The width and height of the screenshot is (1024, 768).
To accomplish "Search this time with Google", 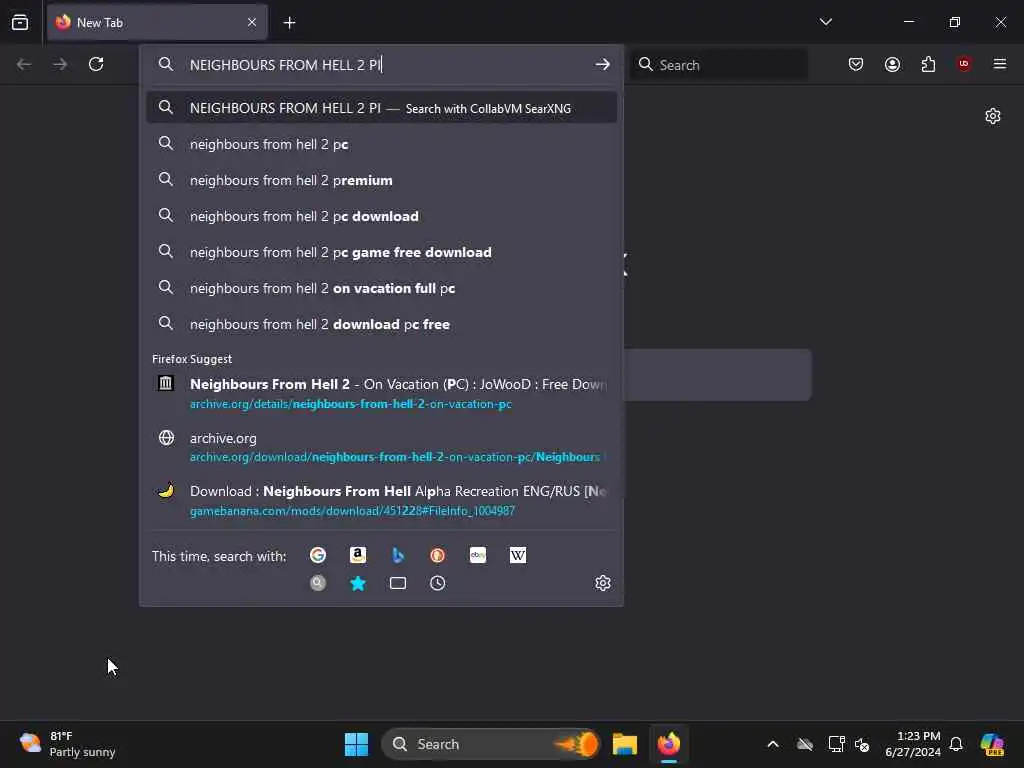I will (x=318, y=555).
